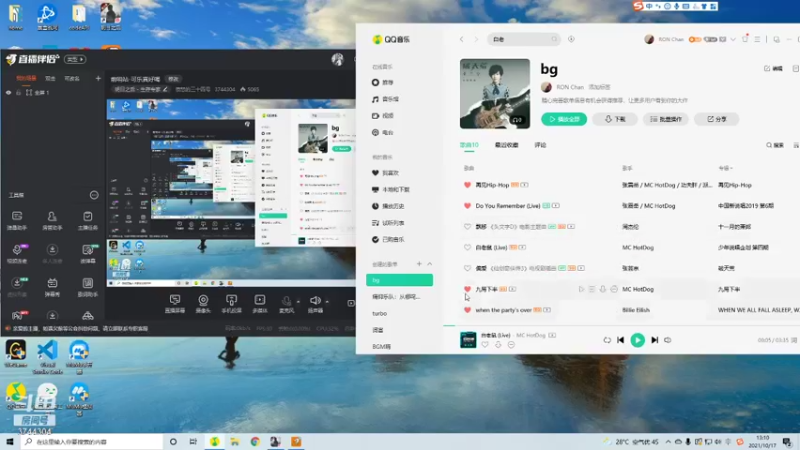
Task: Click the song progress bar above the player
Action: tap(621, 325)
